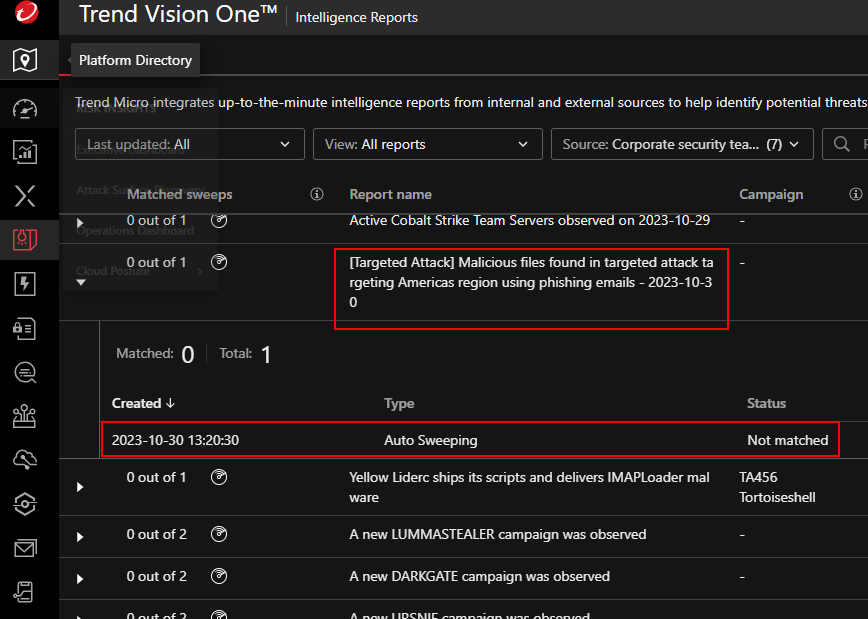
Task: Click the Auto Sweeping type cell
Action: [x=431, y=440]
